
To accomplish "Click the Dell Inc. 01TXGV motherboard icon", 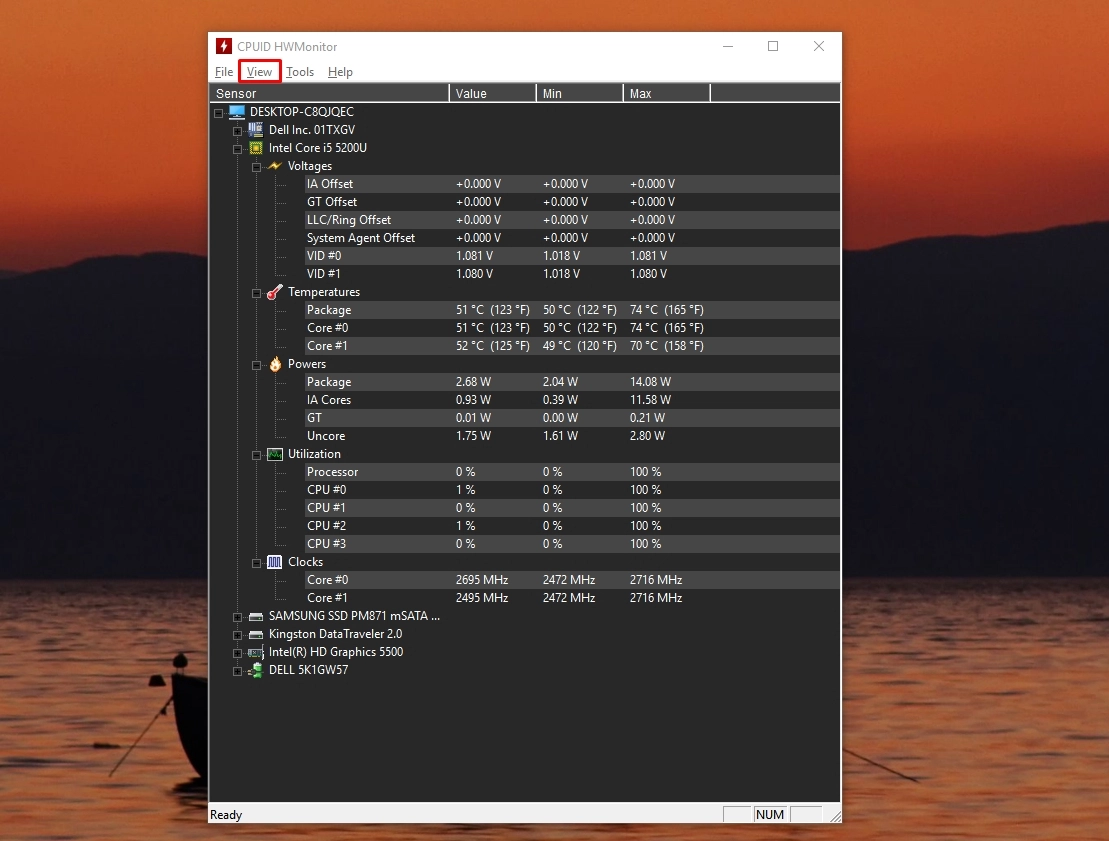I will tap(255, 129).
